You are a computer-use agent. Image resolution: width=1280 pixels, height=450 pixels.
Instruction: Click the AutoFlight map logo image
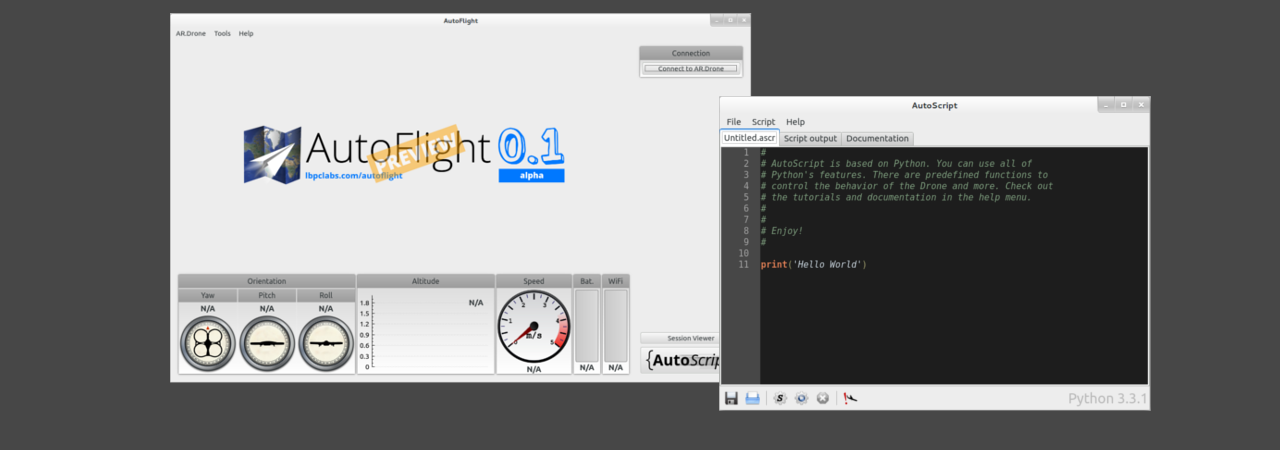point(273,154)
